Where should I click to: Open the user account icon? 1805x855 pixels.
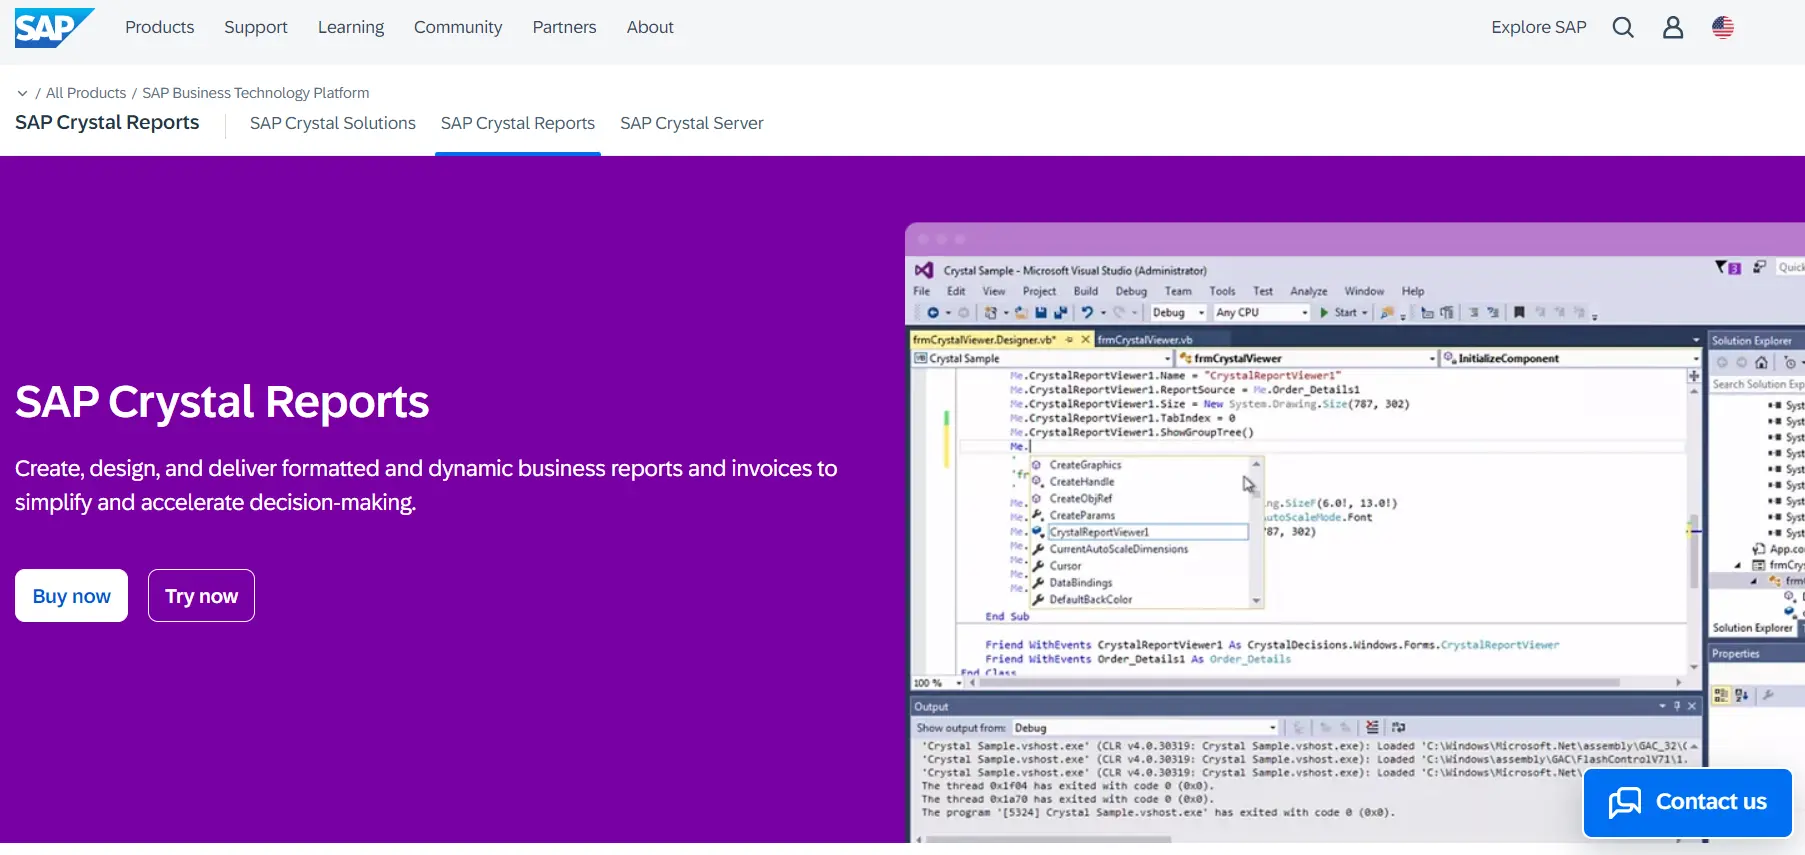pos(1673,27)
